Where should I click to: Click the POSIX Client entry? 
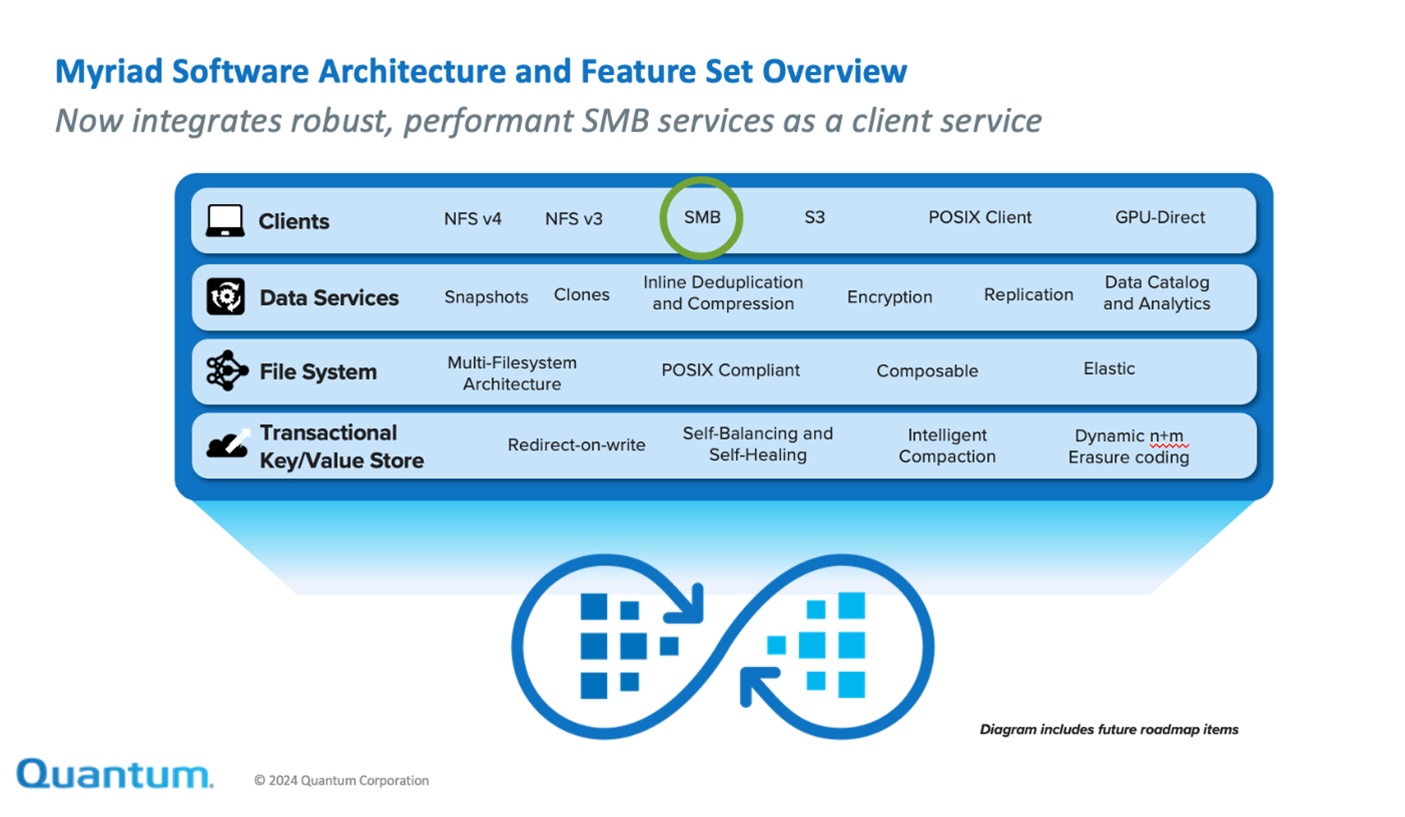[980, 217]
